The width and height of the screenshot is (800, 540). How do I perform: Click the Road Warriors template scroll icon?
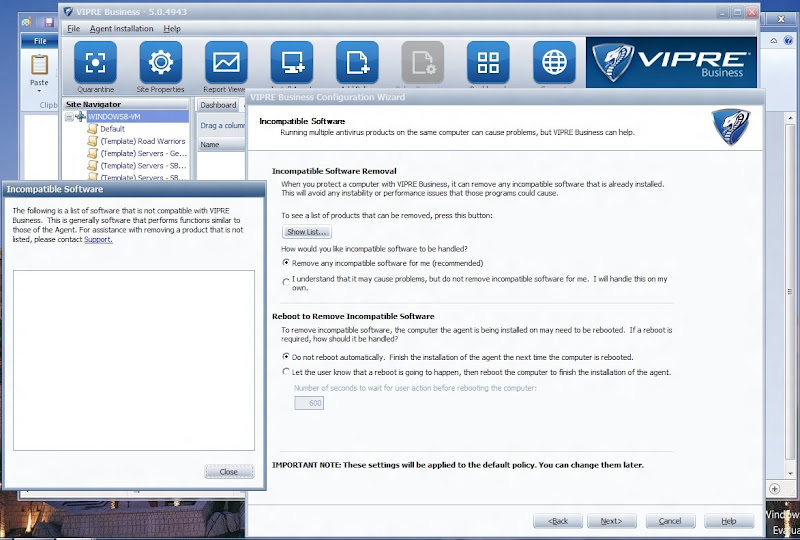92,141
